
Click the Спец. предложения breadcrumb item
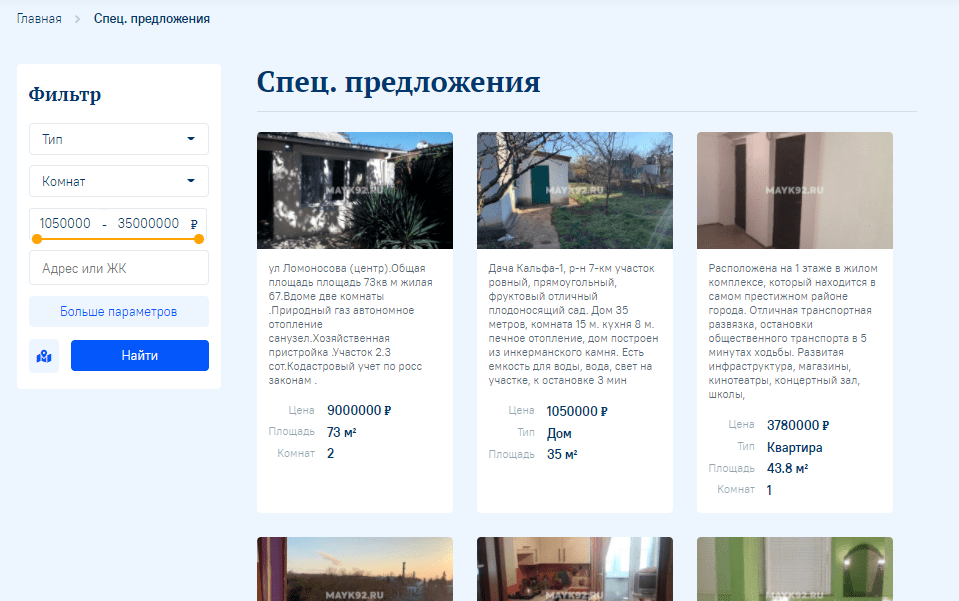pos(151,19)
